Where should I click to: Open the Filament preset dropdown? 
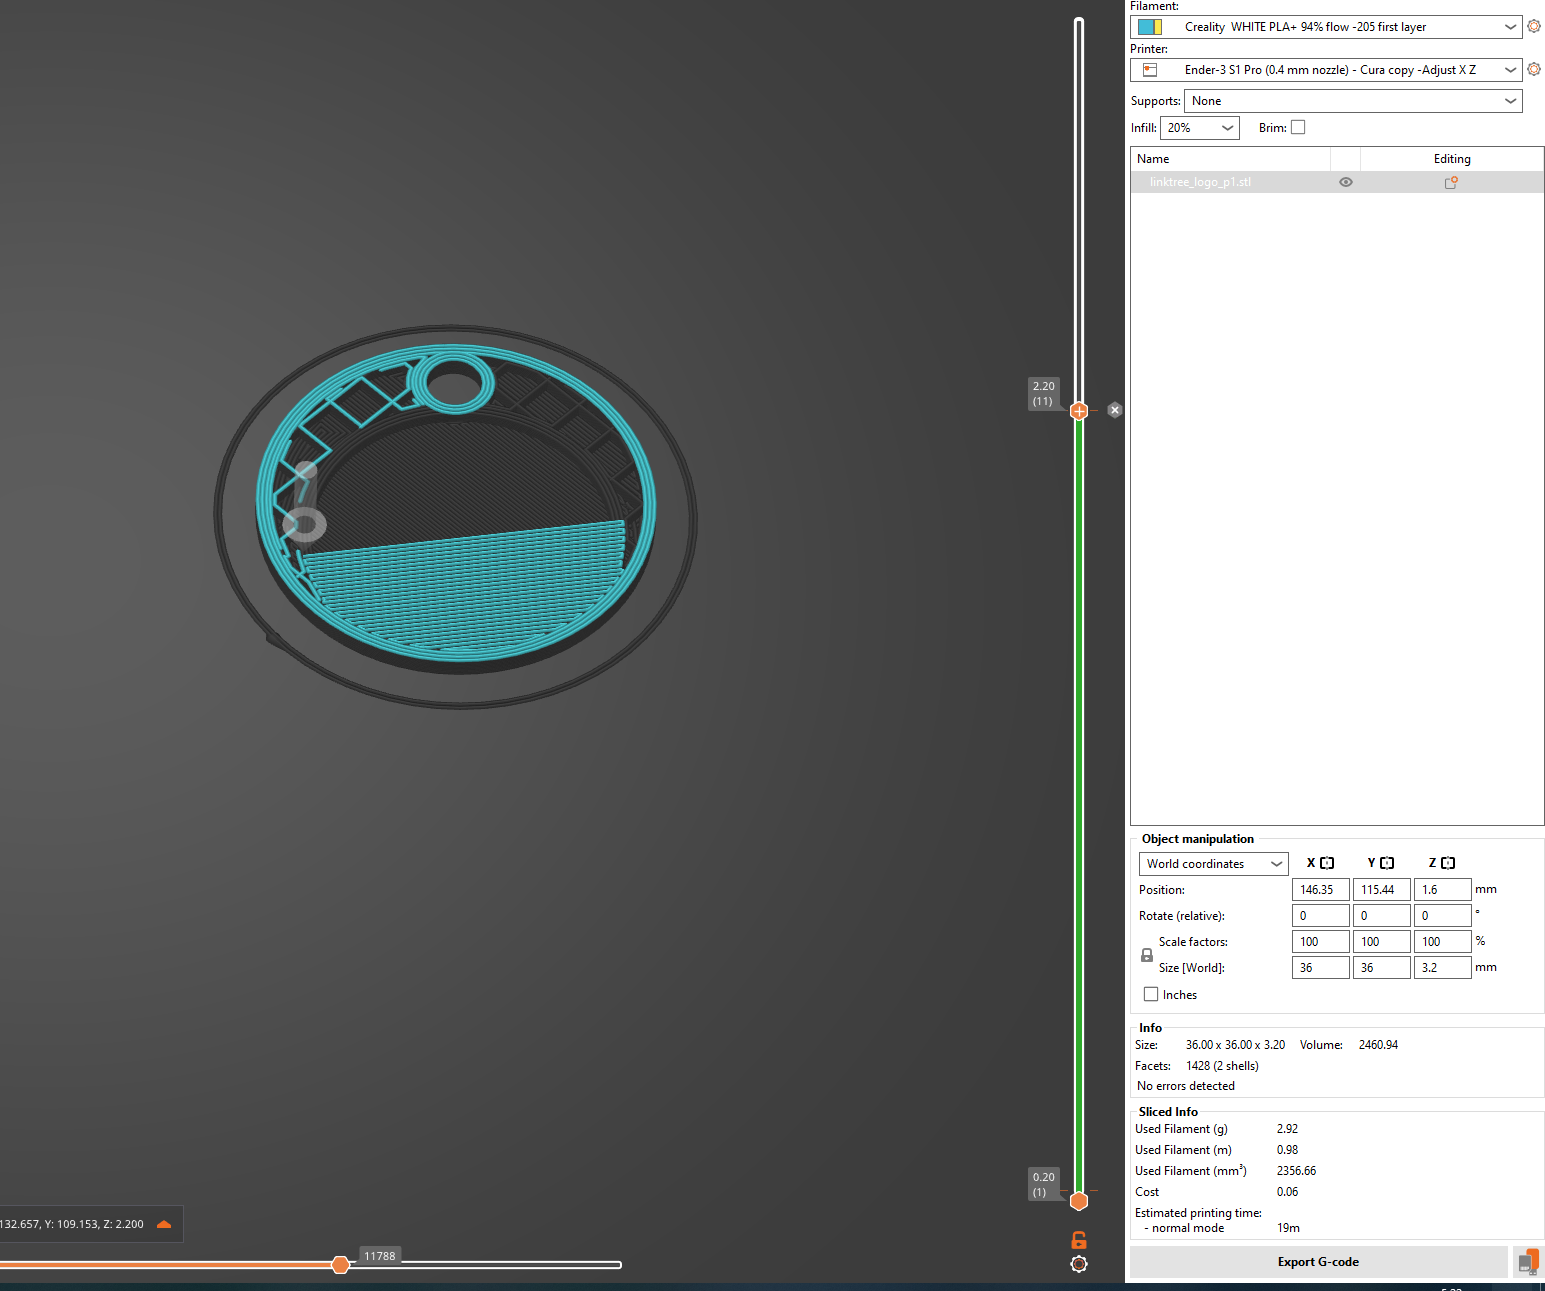(1326, 27)
